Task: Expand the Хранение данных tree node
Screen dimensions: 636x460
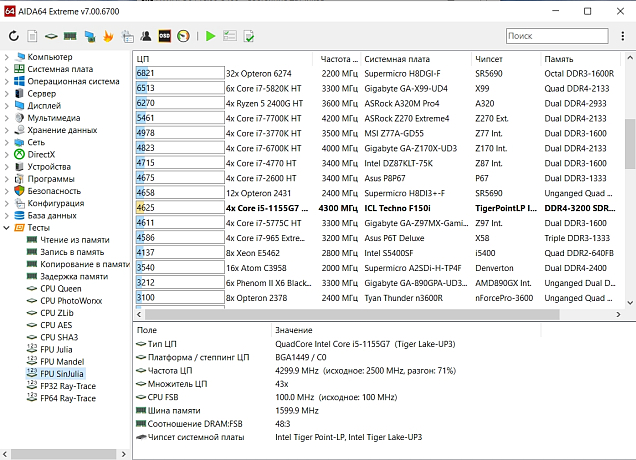Action: point(6,130)
